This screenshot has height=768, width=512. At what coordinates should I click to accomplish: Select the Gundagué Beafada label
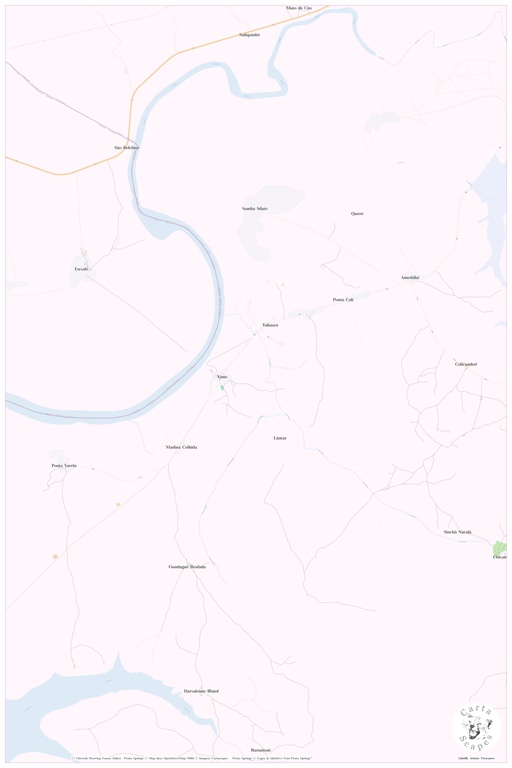pyautogui.click(x=187, y=566)
